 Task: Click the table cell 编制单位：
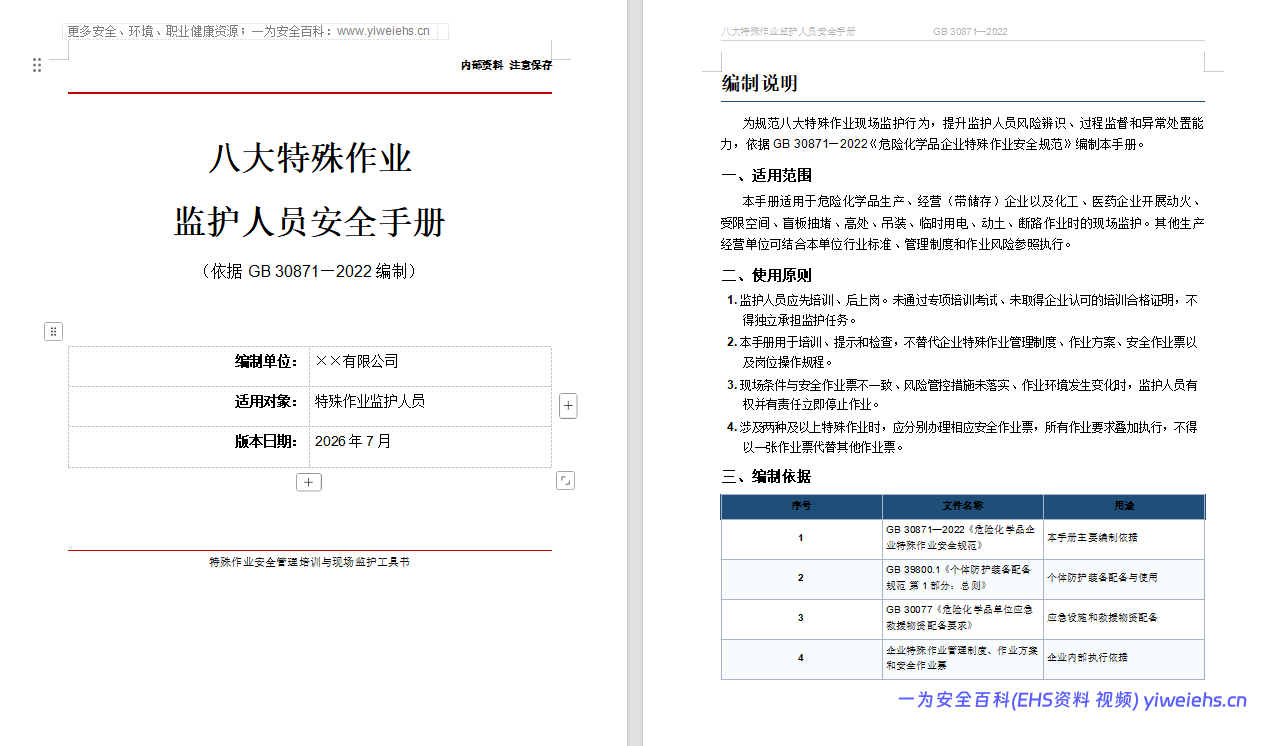[x=189, y=366]
